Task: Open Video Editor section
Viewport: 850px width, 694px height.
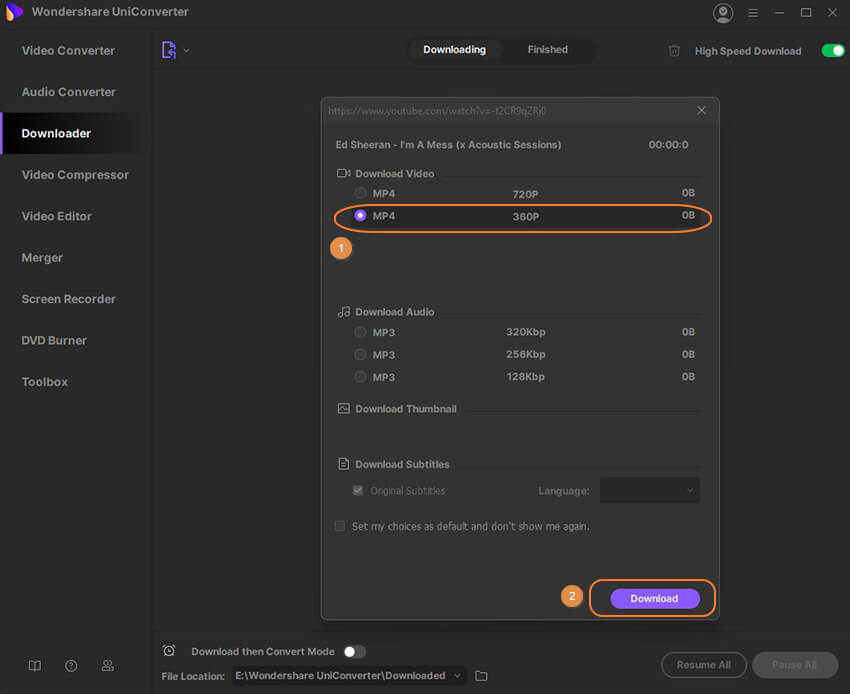Action: (x=57, y=216)
